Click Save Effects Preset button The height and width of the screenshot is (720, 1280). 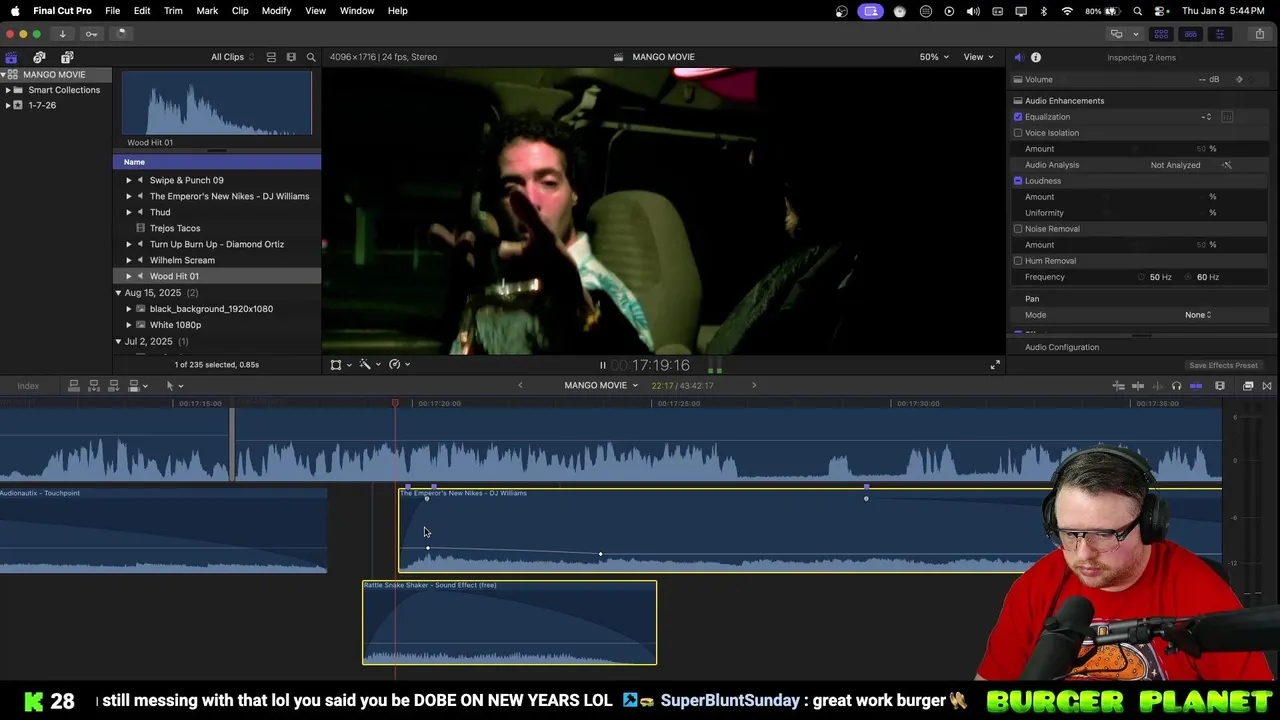pos(1223,366)
